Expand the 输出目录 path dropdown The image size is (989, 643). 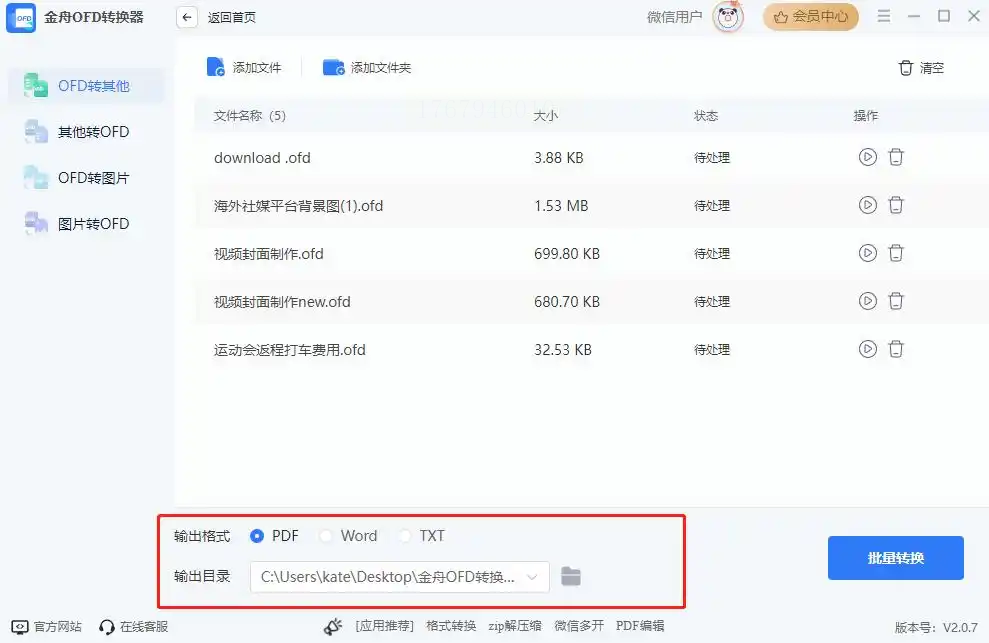tap(532, 577)
